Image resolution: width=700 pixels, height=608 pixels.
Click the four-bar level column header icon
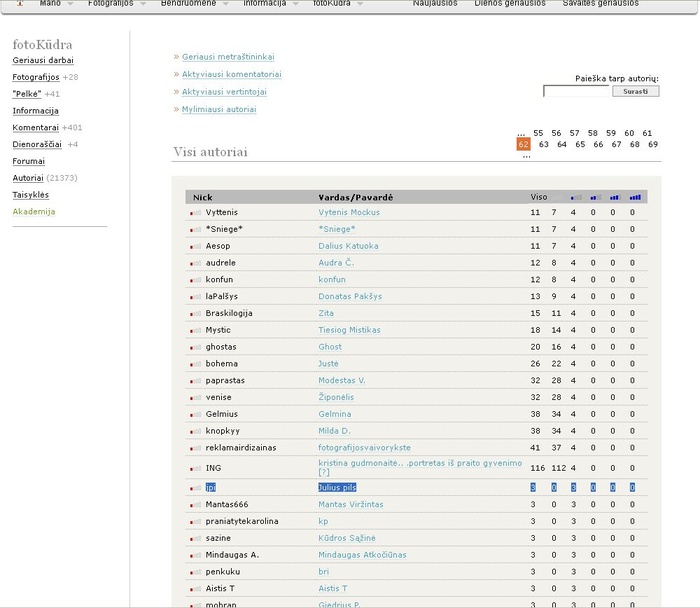[635, 197]
